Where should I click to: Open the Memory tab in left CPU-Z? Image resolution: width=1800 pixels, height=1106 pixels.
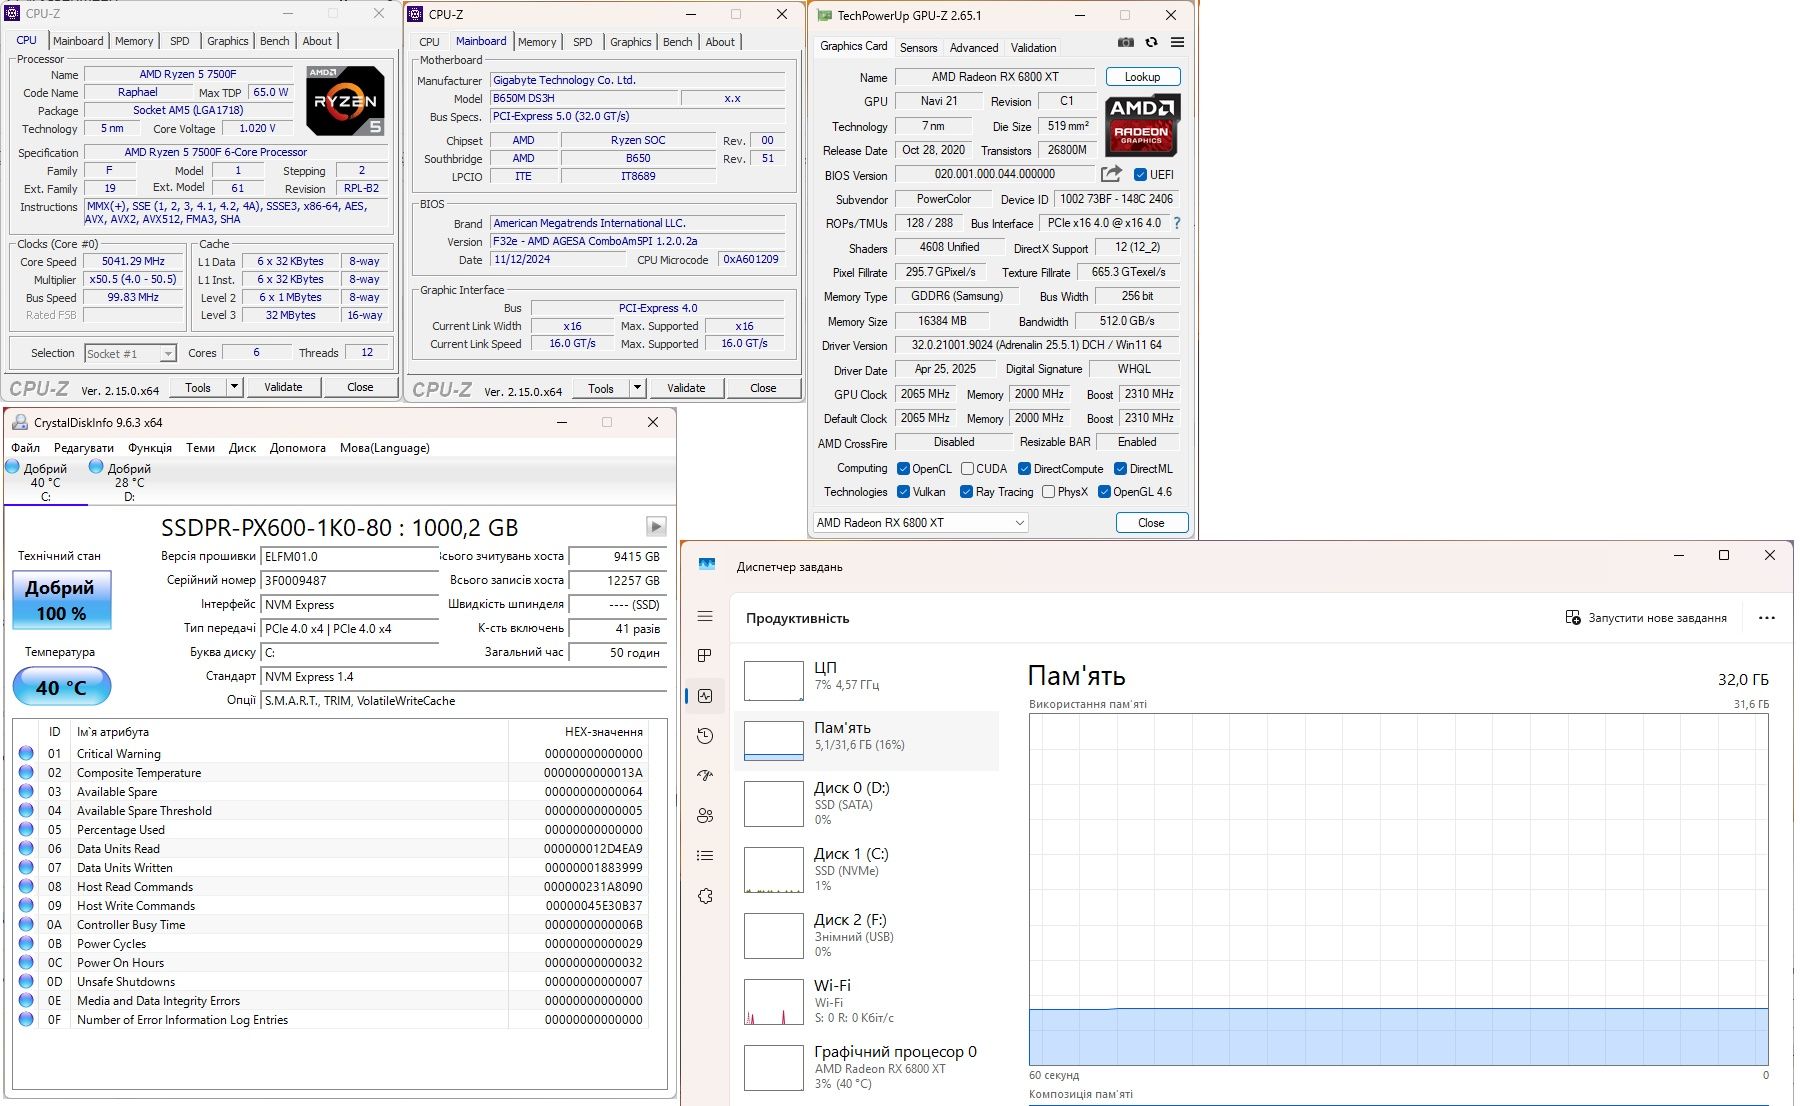(134, 41)
